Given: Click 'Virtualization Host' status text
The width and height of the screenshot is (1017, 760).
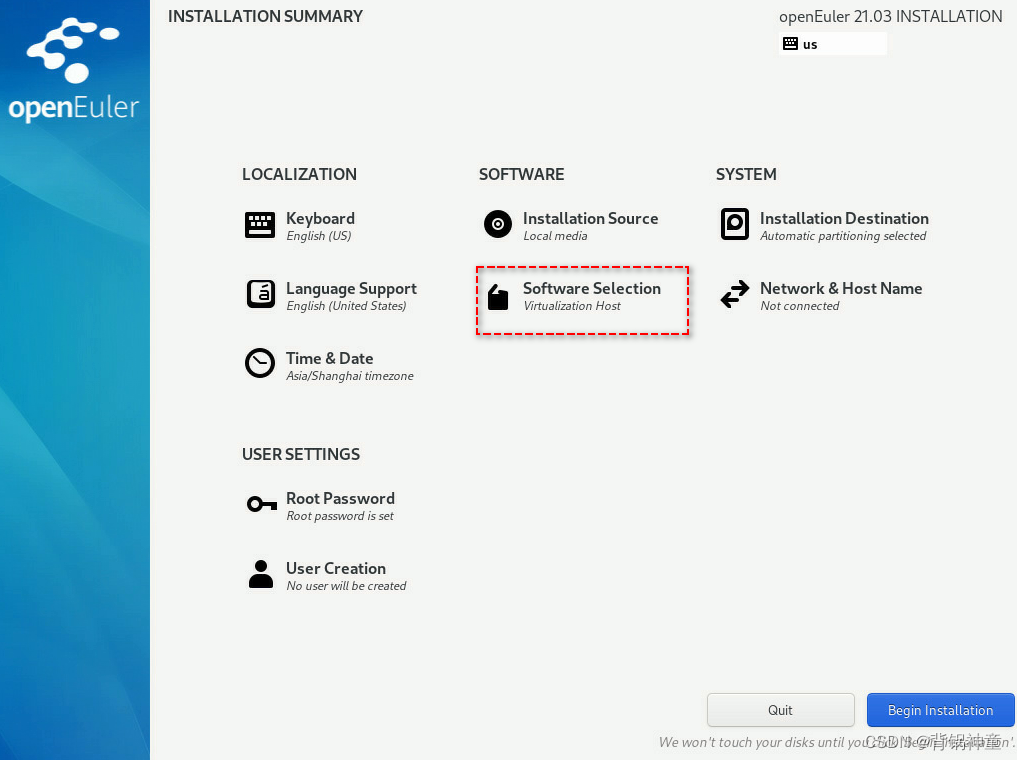Looking at the screenshot, I should click(571, 306).
